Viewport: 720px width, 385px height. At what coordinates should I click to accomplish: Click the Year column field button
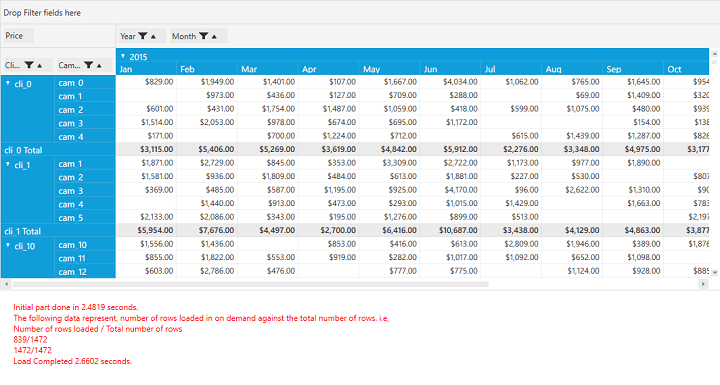click(141, 36)
